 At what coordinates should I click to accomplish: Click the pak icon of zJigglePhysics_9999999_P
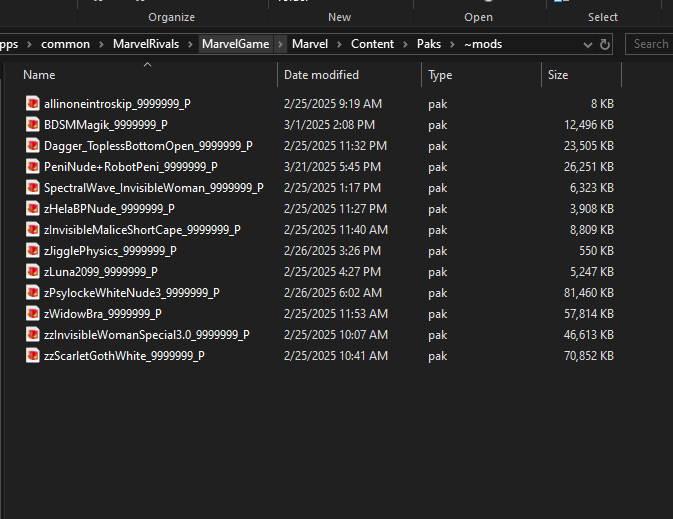[x=33, y=251]
